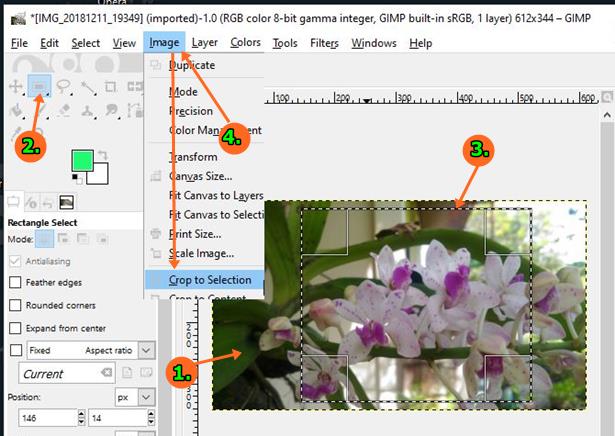Open the File menu

(19, 43)
